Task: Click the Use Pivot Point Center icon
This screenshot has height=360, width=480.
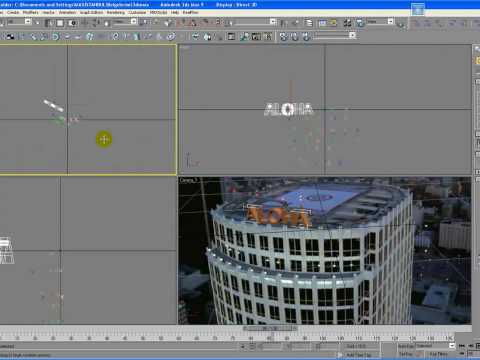Action: coord(144,23)
